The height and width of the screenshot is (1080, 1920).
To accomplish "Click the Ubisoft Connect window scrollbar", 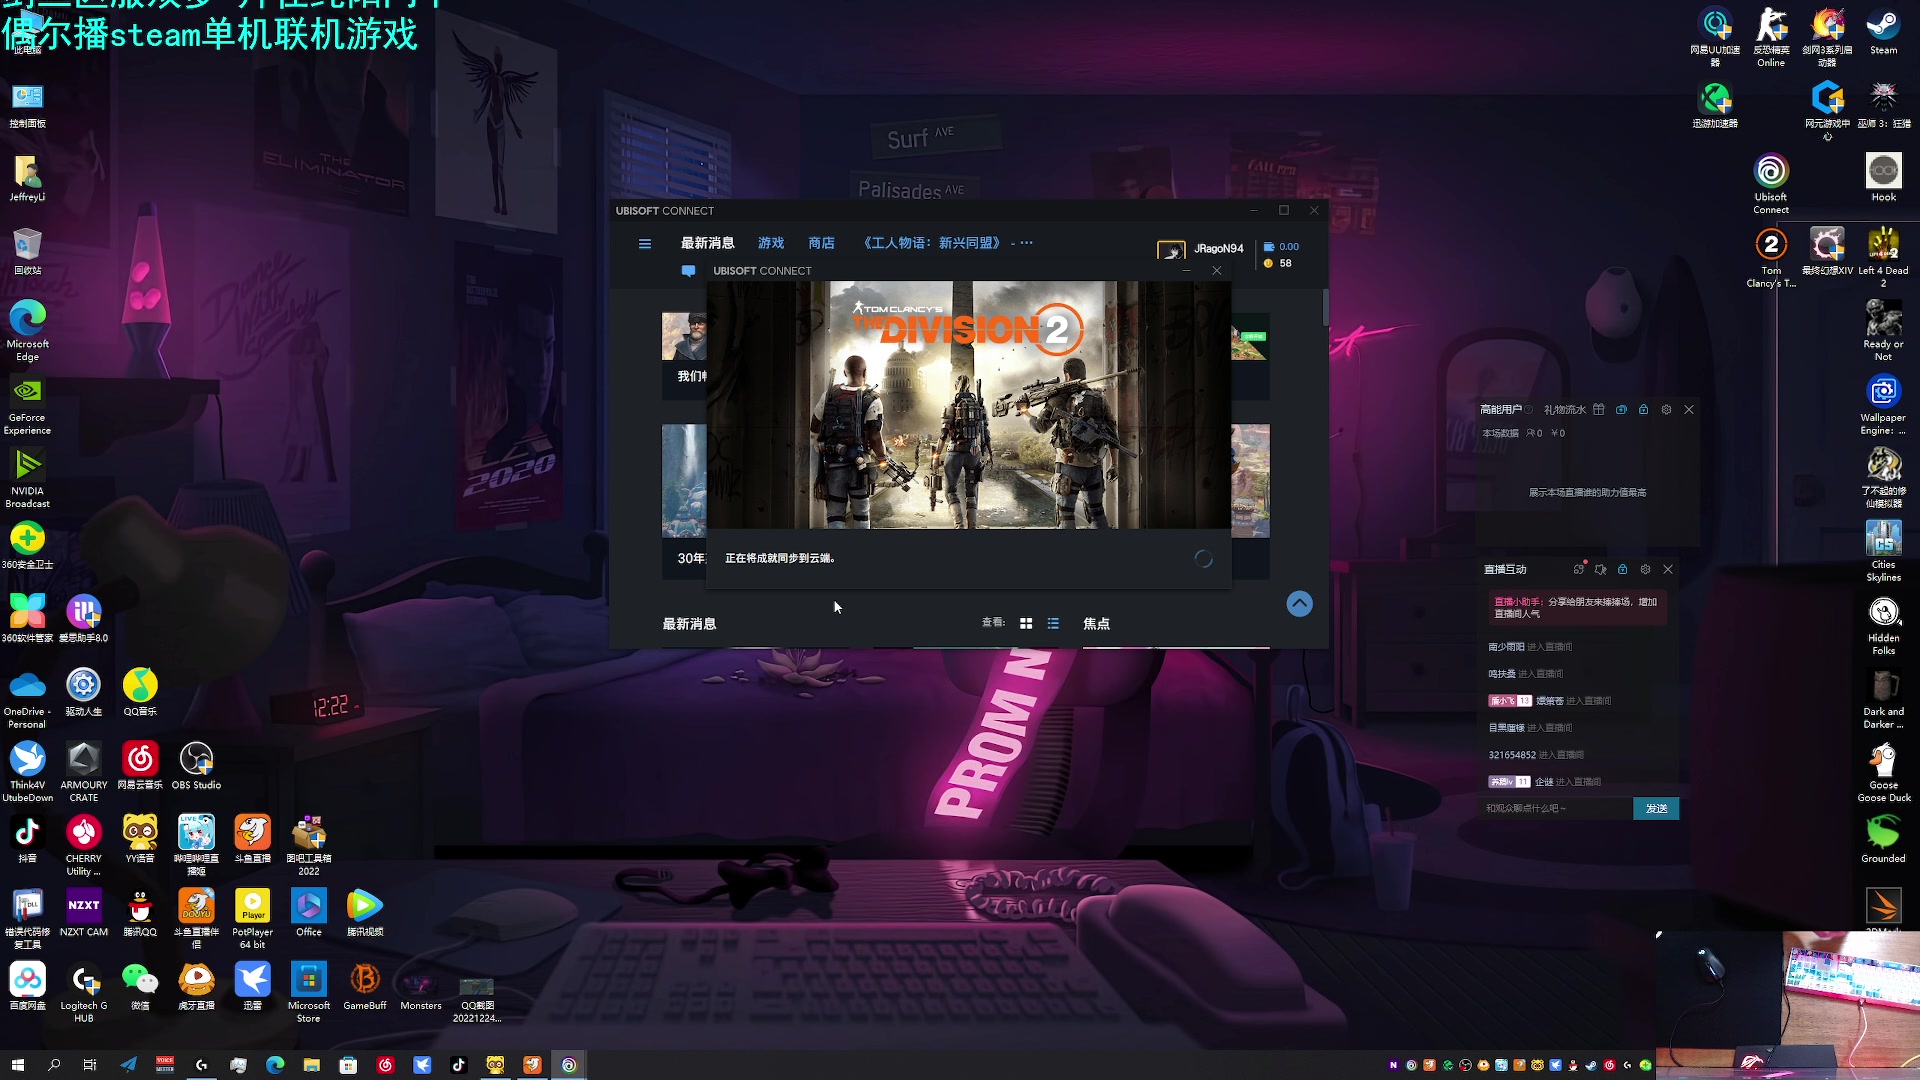I will coord(1325,308).
